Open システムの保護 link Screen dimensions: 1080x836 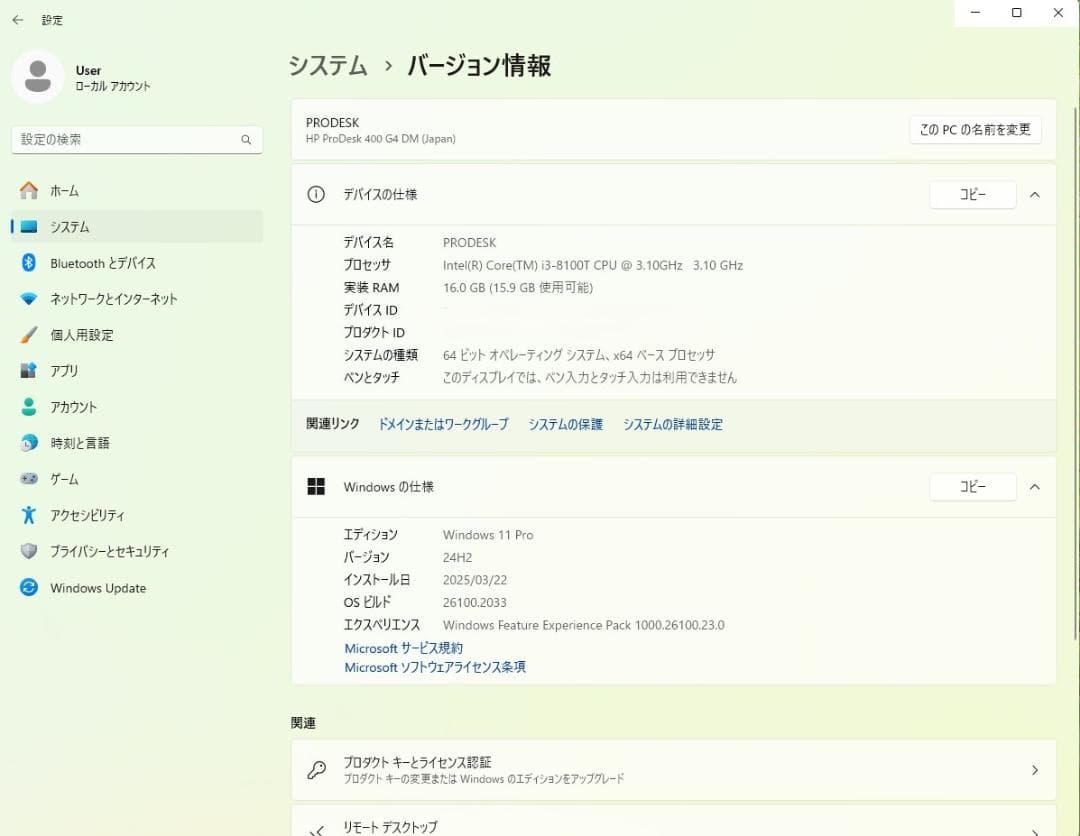click(565, 424)
